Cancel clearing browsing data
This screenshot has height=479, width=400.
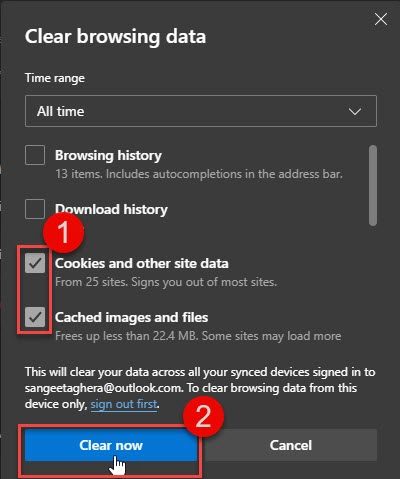(x=291, y=445)
